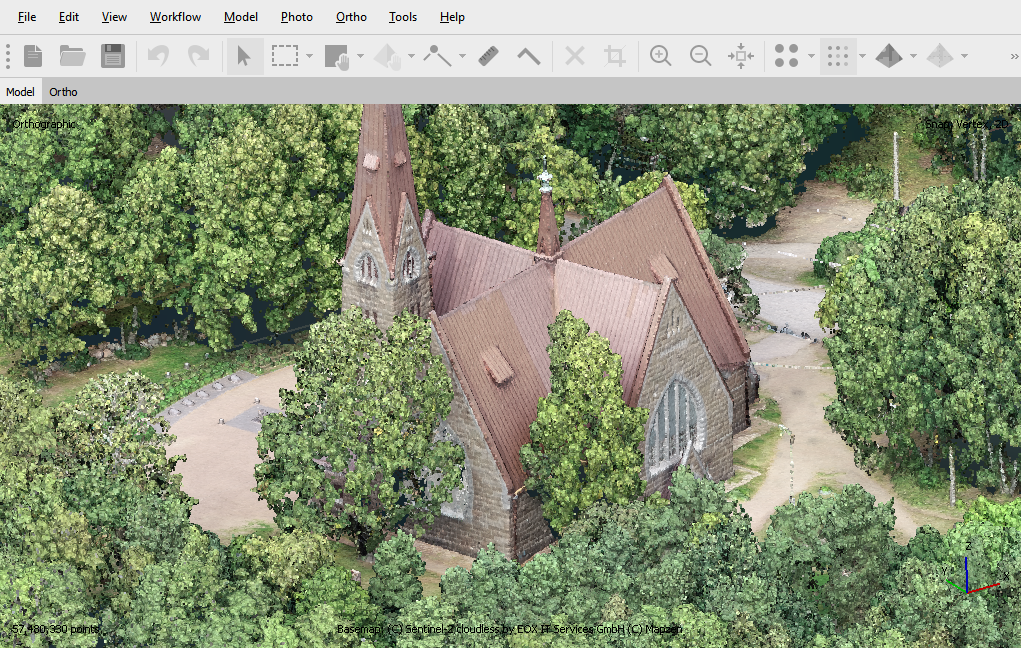
Task: Select the Move Region tool
Action: [337, 57]
